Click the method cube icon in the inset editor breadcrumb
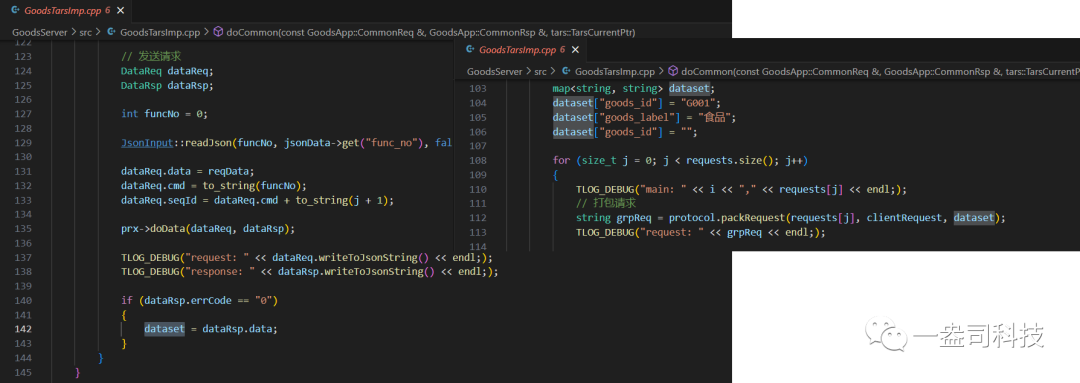1080x383 pixels. coord(672,71)
